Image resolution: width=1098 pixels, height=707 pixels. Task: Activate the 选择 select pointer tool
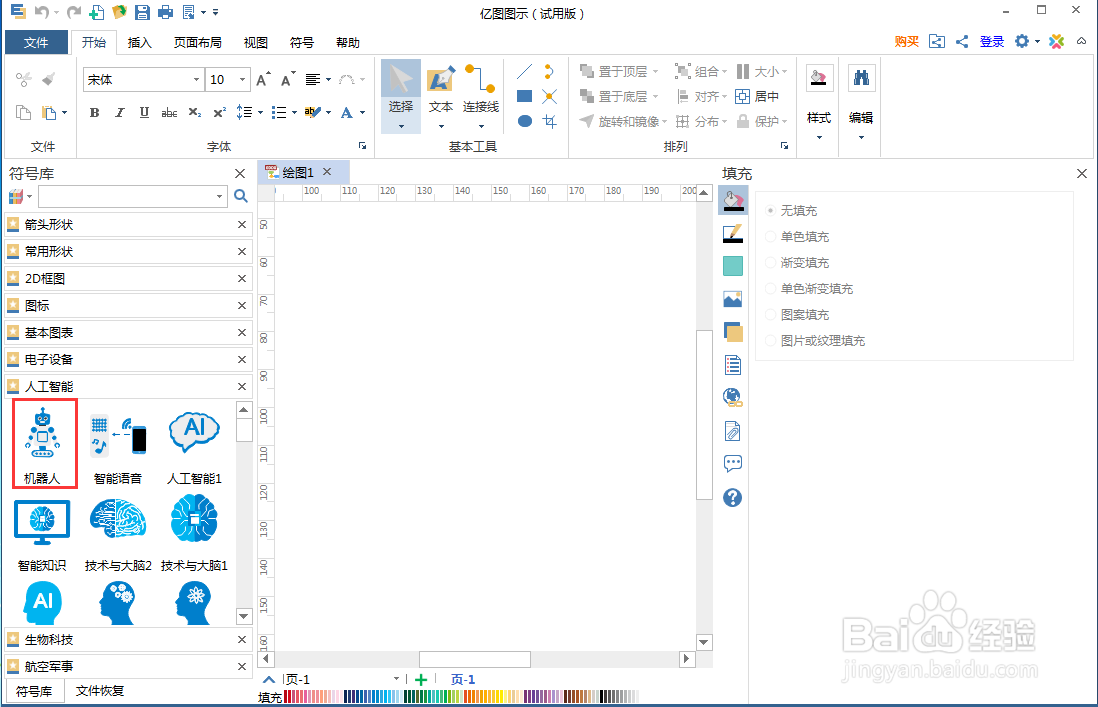point(401,95)
